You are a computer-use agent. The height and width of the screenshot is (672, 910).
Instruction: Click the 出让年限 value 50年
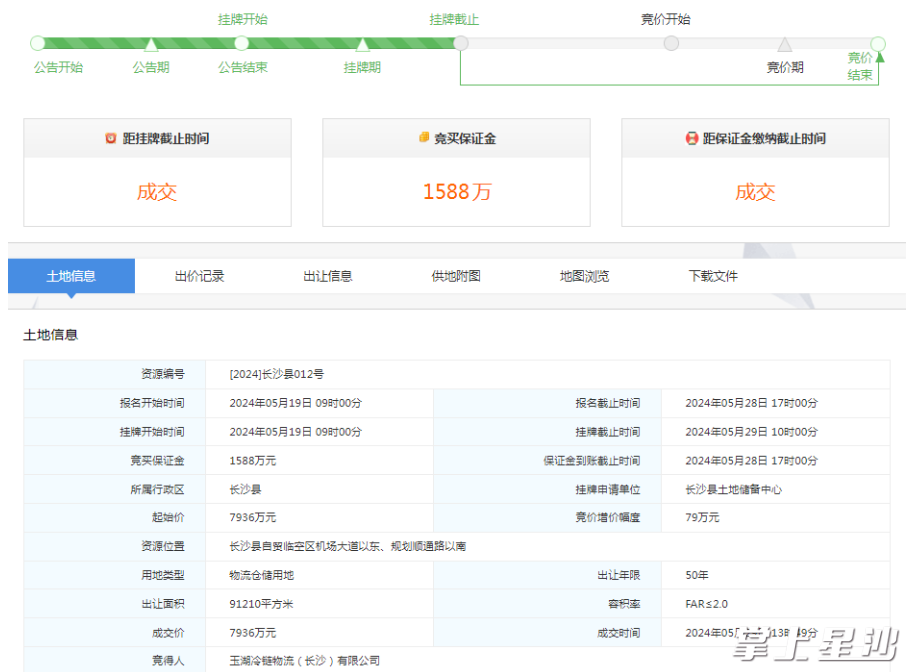pyautogui.click(x=697, y=575)
